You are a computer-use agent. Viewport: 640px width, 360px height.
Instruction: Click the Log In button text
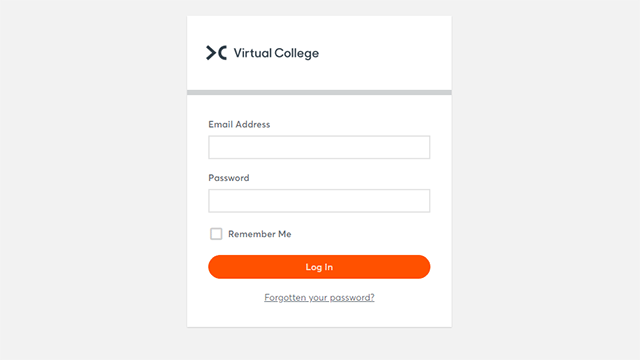pos(319,267)
